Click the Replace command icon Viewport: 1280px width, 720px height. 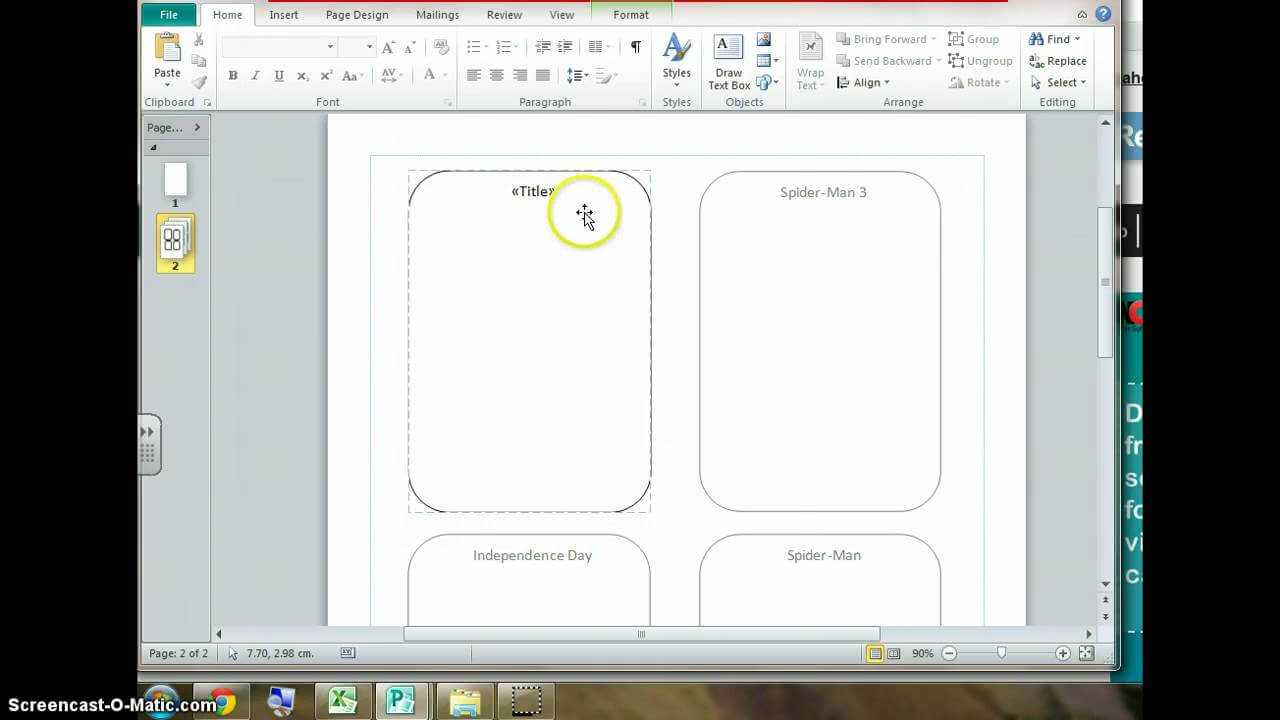[1058, 61]
